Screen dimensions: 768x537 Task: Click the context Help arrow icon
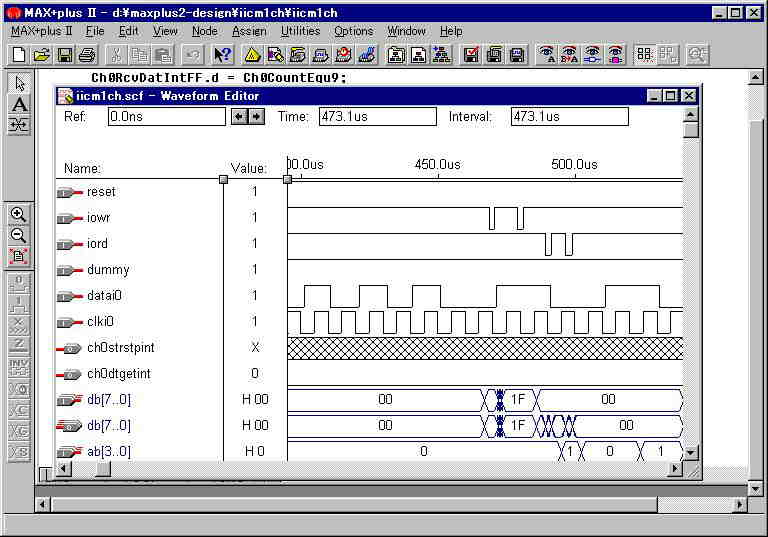click(223, 55)
